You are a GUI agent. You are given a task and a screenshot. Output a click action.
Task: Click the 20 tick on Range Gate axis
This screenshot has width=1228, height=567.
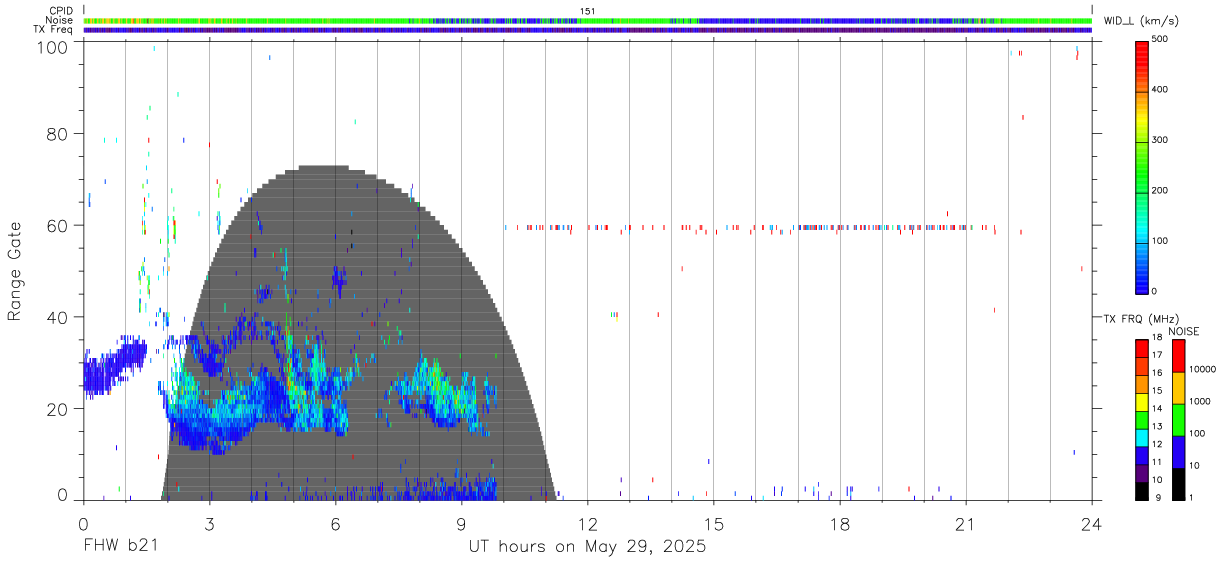tap(58, 409)
